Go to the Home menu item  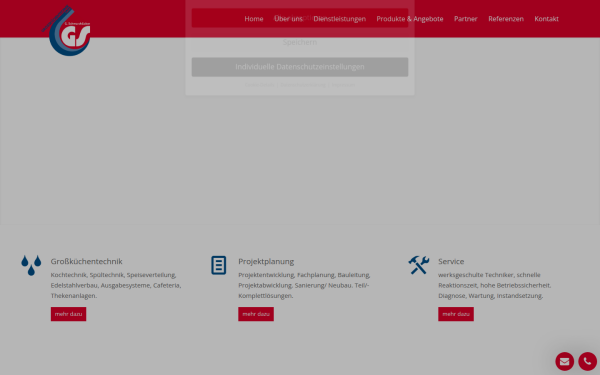(254, 19)
